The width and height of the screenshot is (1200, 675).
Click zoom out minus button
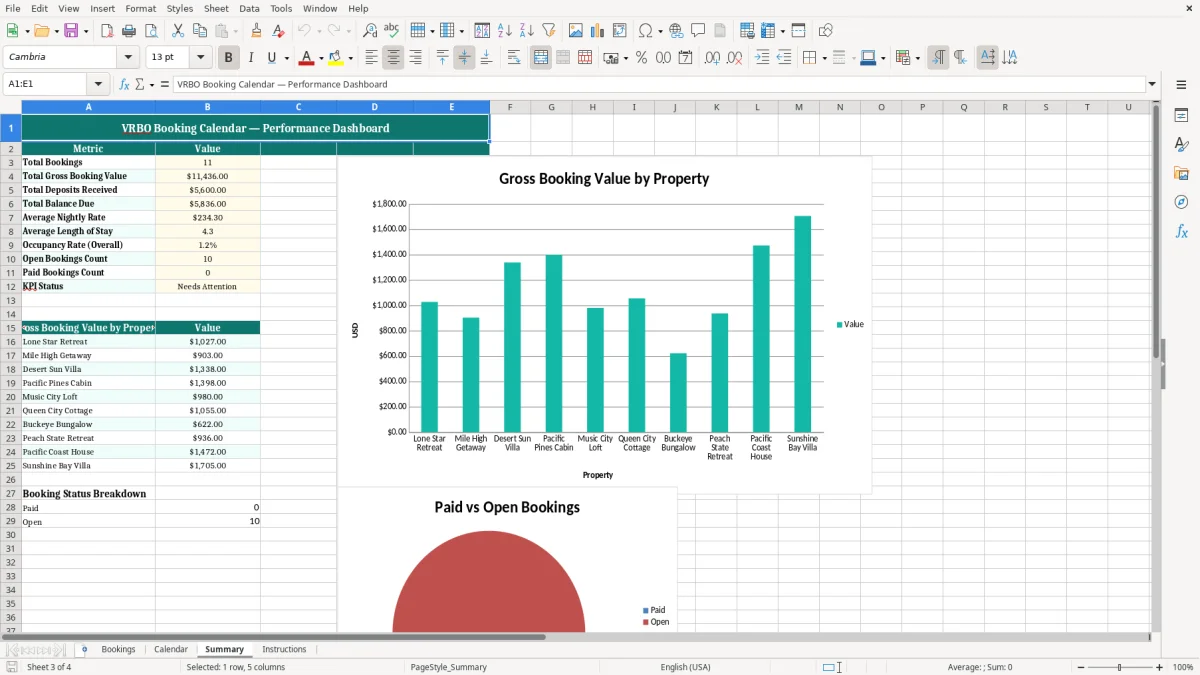tap(1080, 667)
